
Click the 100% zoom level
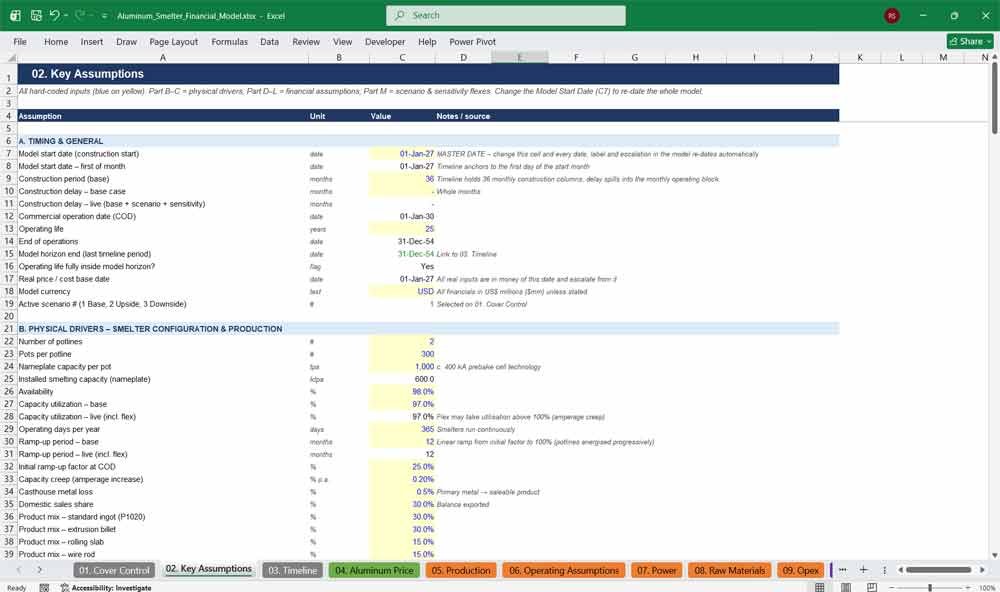[x=987, y=588]
